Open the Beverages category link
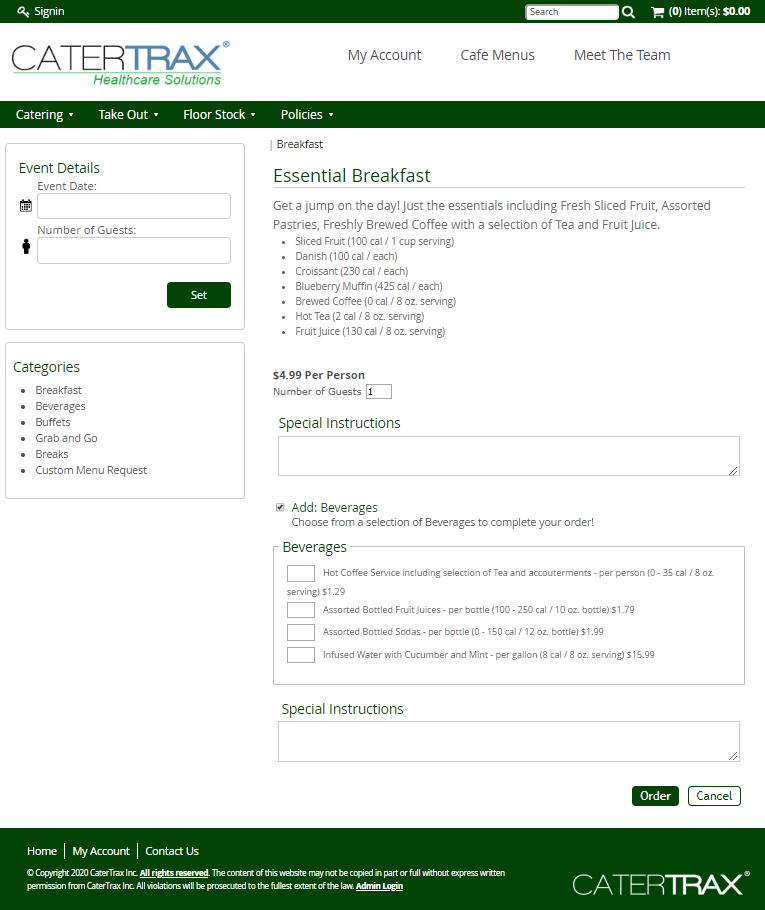Image resolution: width=765 pixels, height=910 pixels. pos(60,406)
